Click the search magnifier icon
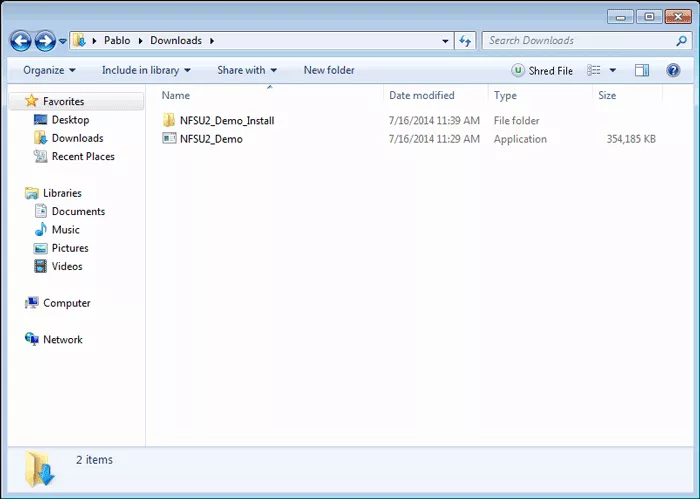The image size is (700, 499). click(681, 41)
